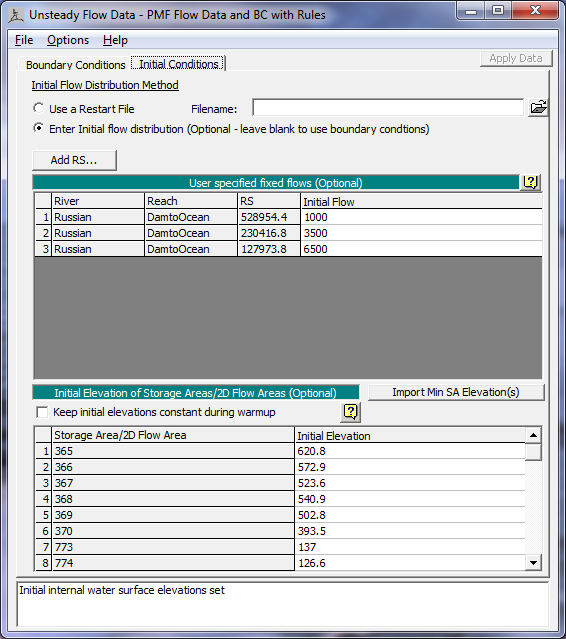Open the Help menu
566x639 pixels.
115,40
